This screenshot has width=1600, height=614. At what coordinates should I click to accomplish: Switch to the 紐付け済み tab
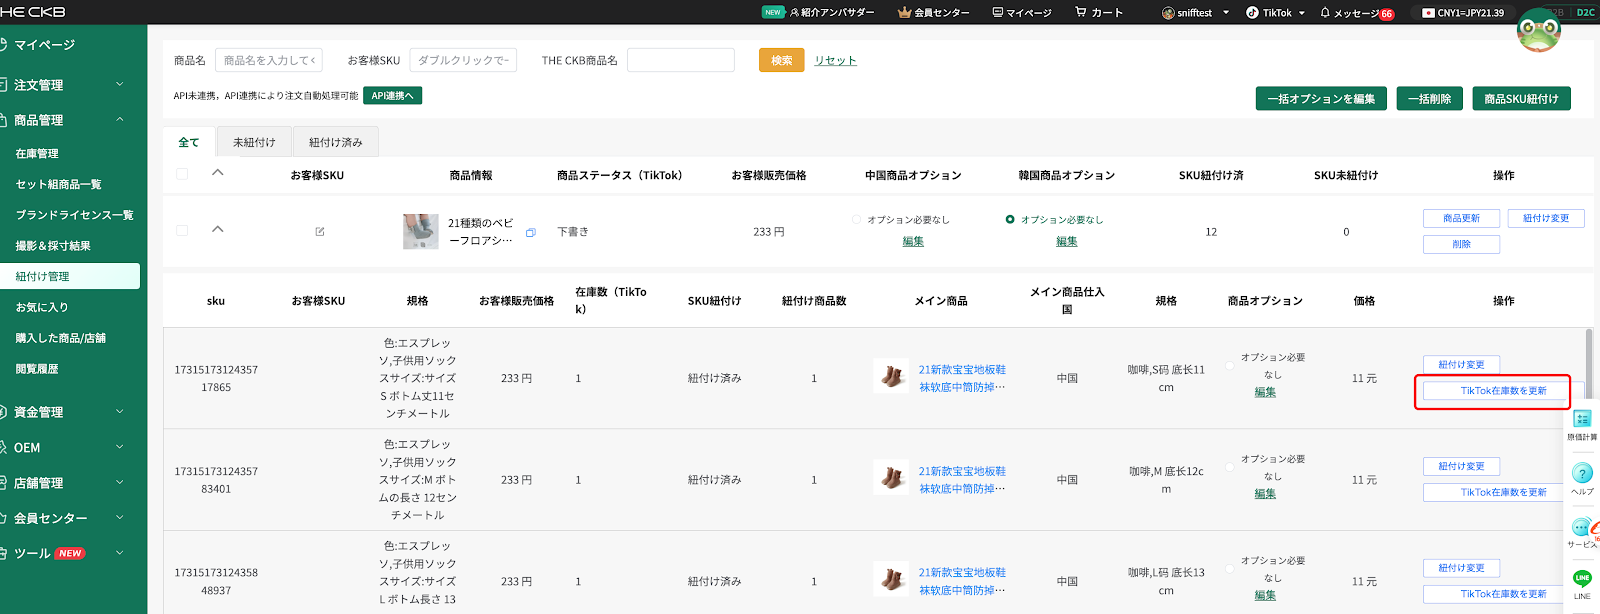(x=336, y=142)
